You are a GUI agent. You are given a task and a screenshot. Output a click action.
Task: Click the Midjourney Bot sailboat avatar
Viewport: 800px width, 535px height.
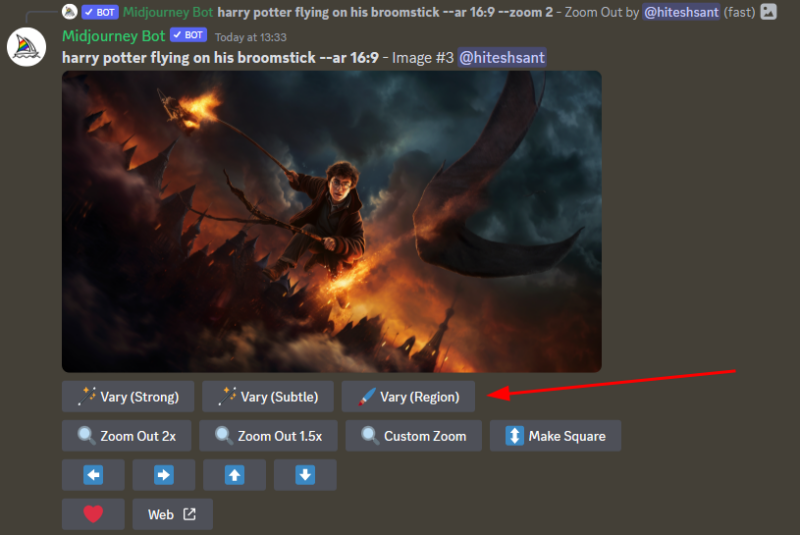pyautogui.click(x=27, y=47)
